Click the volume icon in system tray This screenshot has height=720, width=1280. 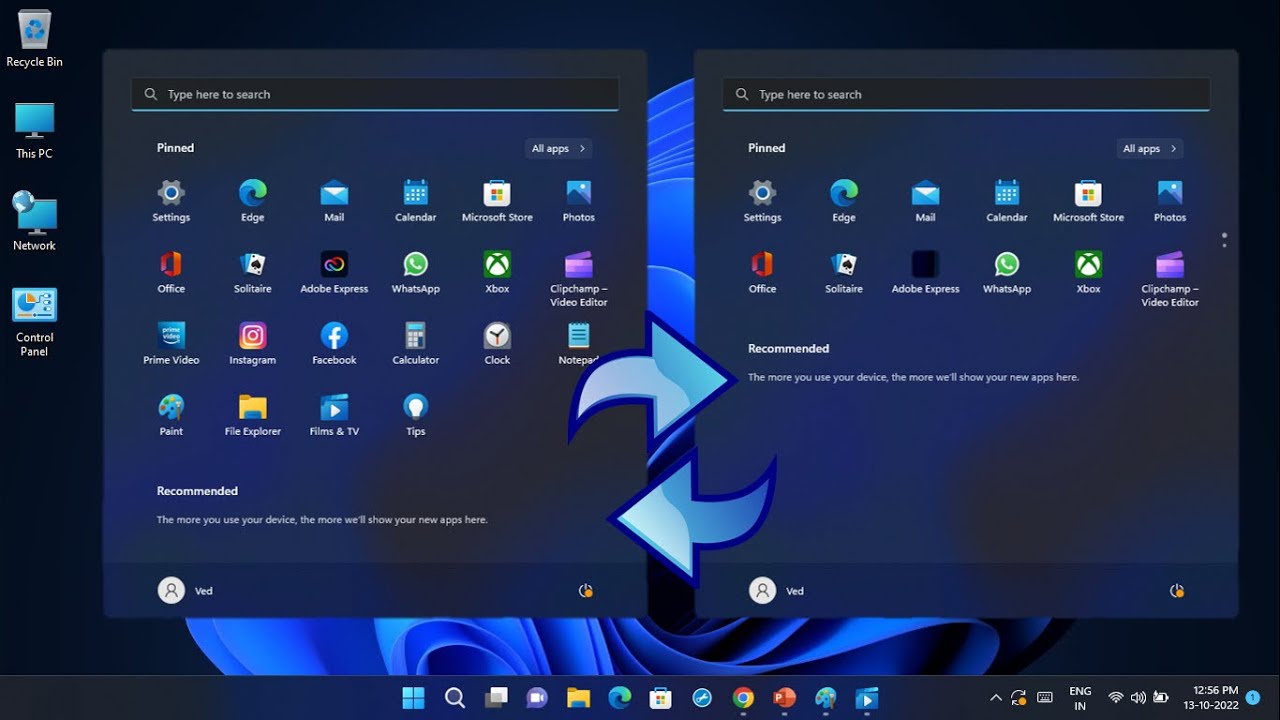point(1138,698)
